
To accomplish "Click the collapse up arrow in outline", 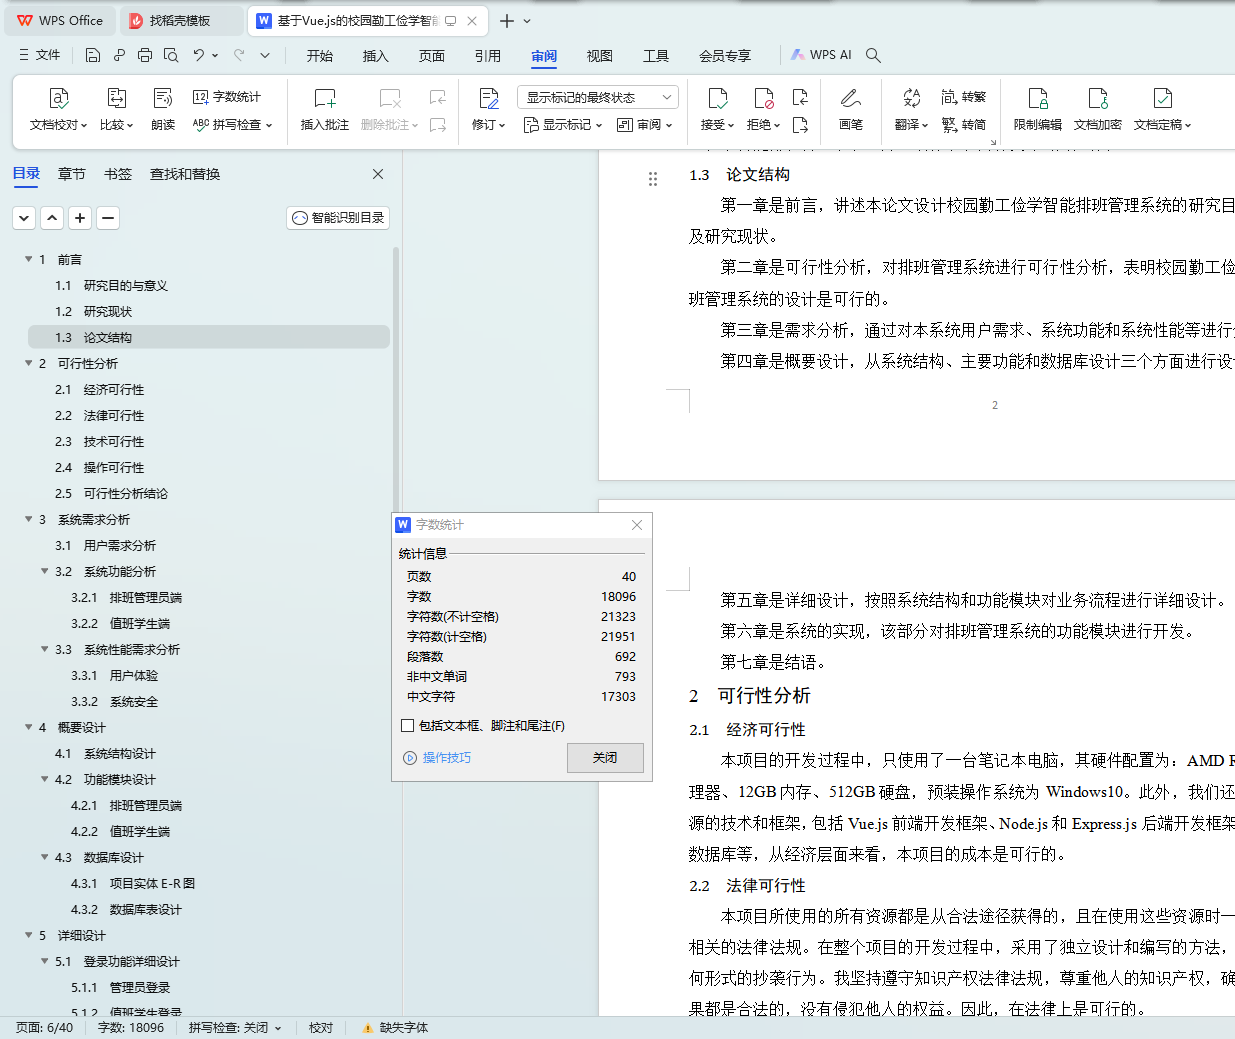I will pyautogui.click(x=53, y=217).
